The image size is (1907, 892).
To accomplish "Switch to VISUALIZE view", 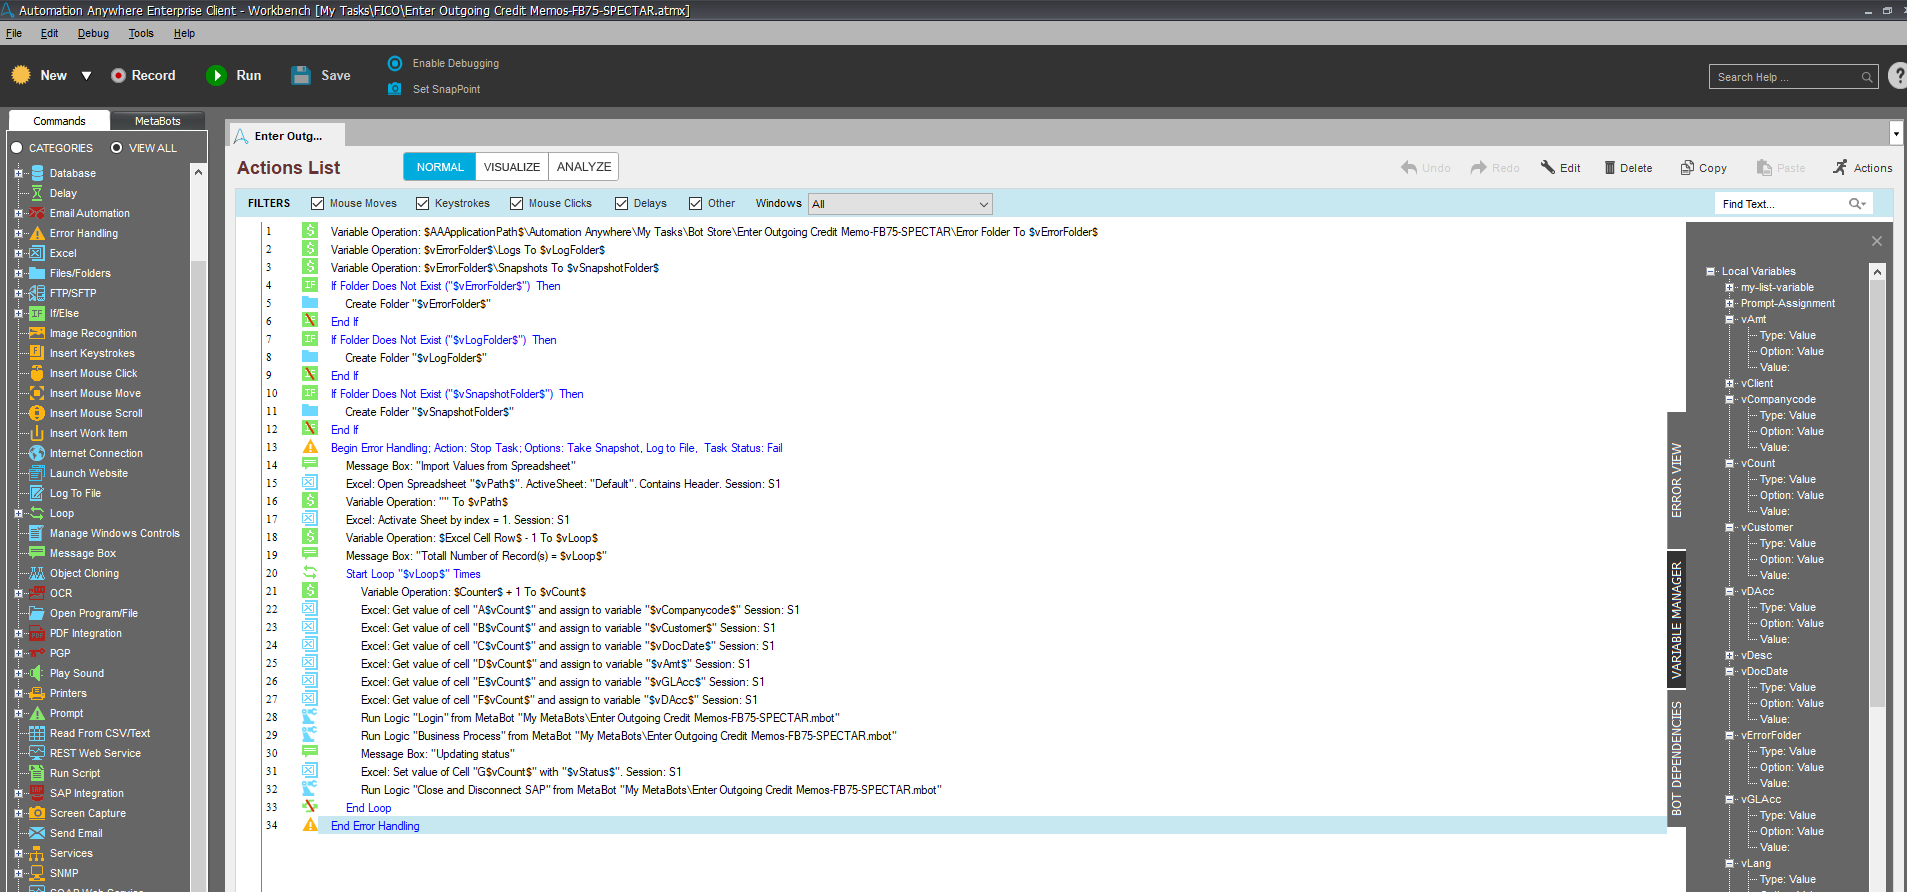I will click(511, 167).
